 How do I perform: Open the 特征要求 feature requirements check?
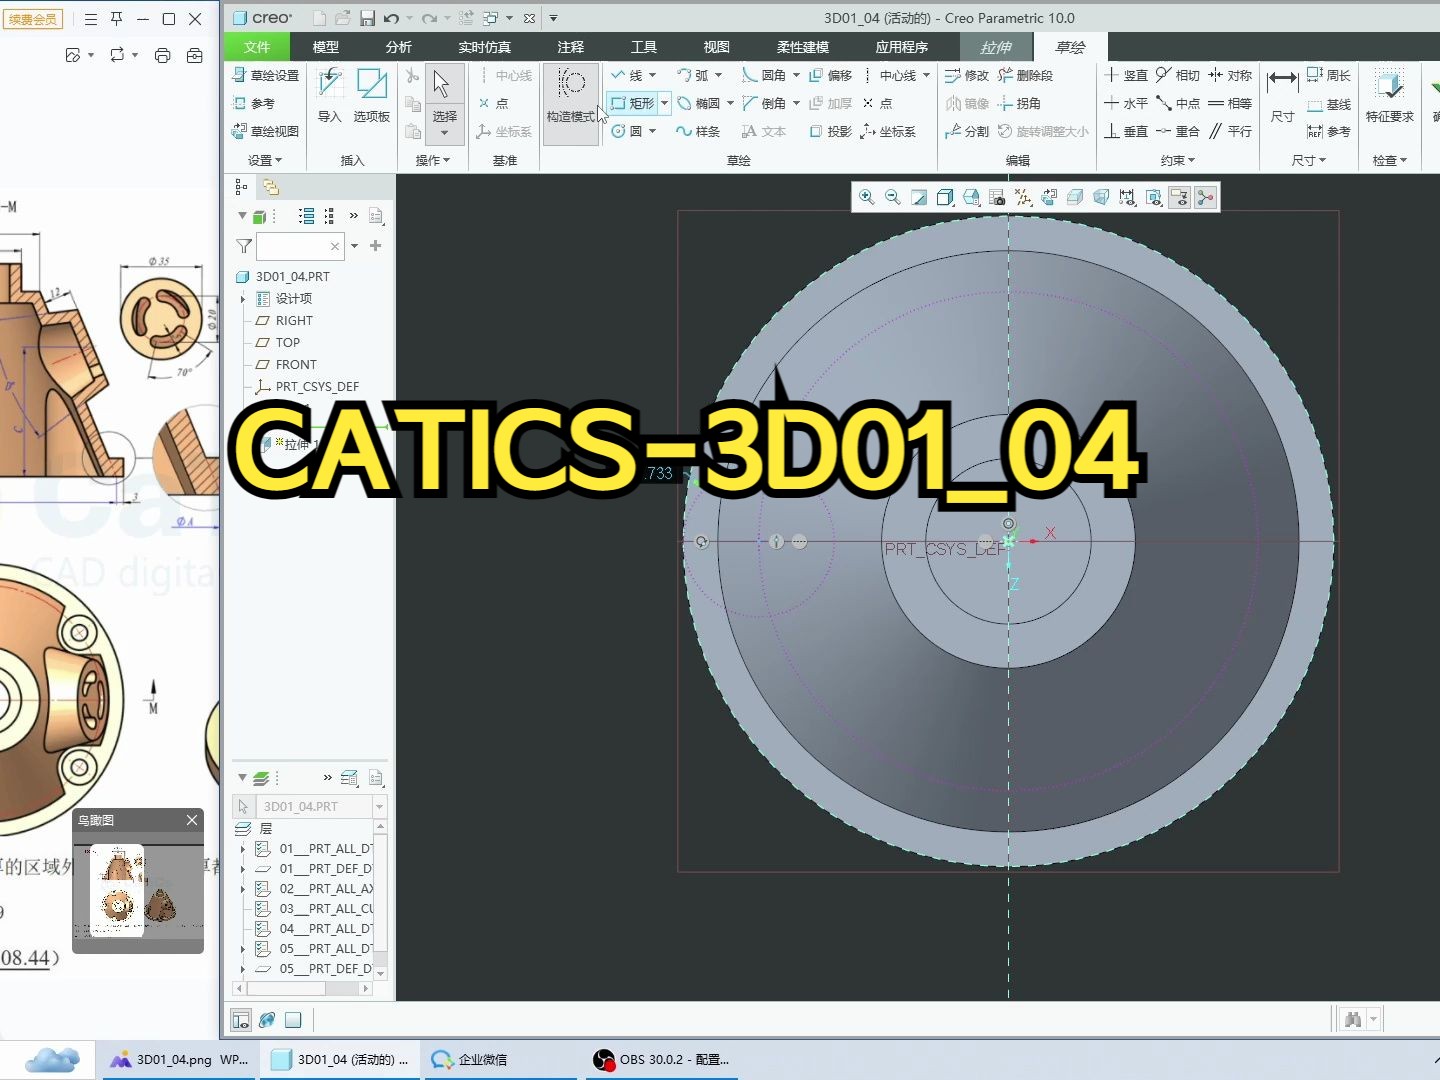point(1389,96)
